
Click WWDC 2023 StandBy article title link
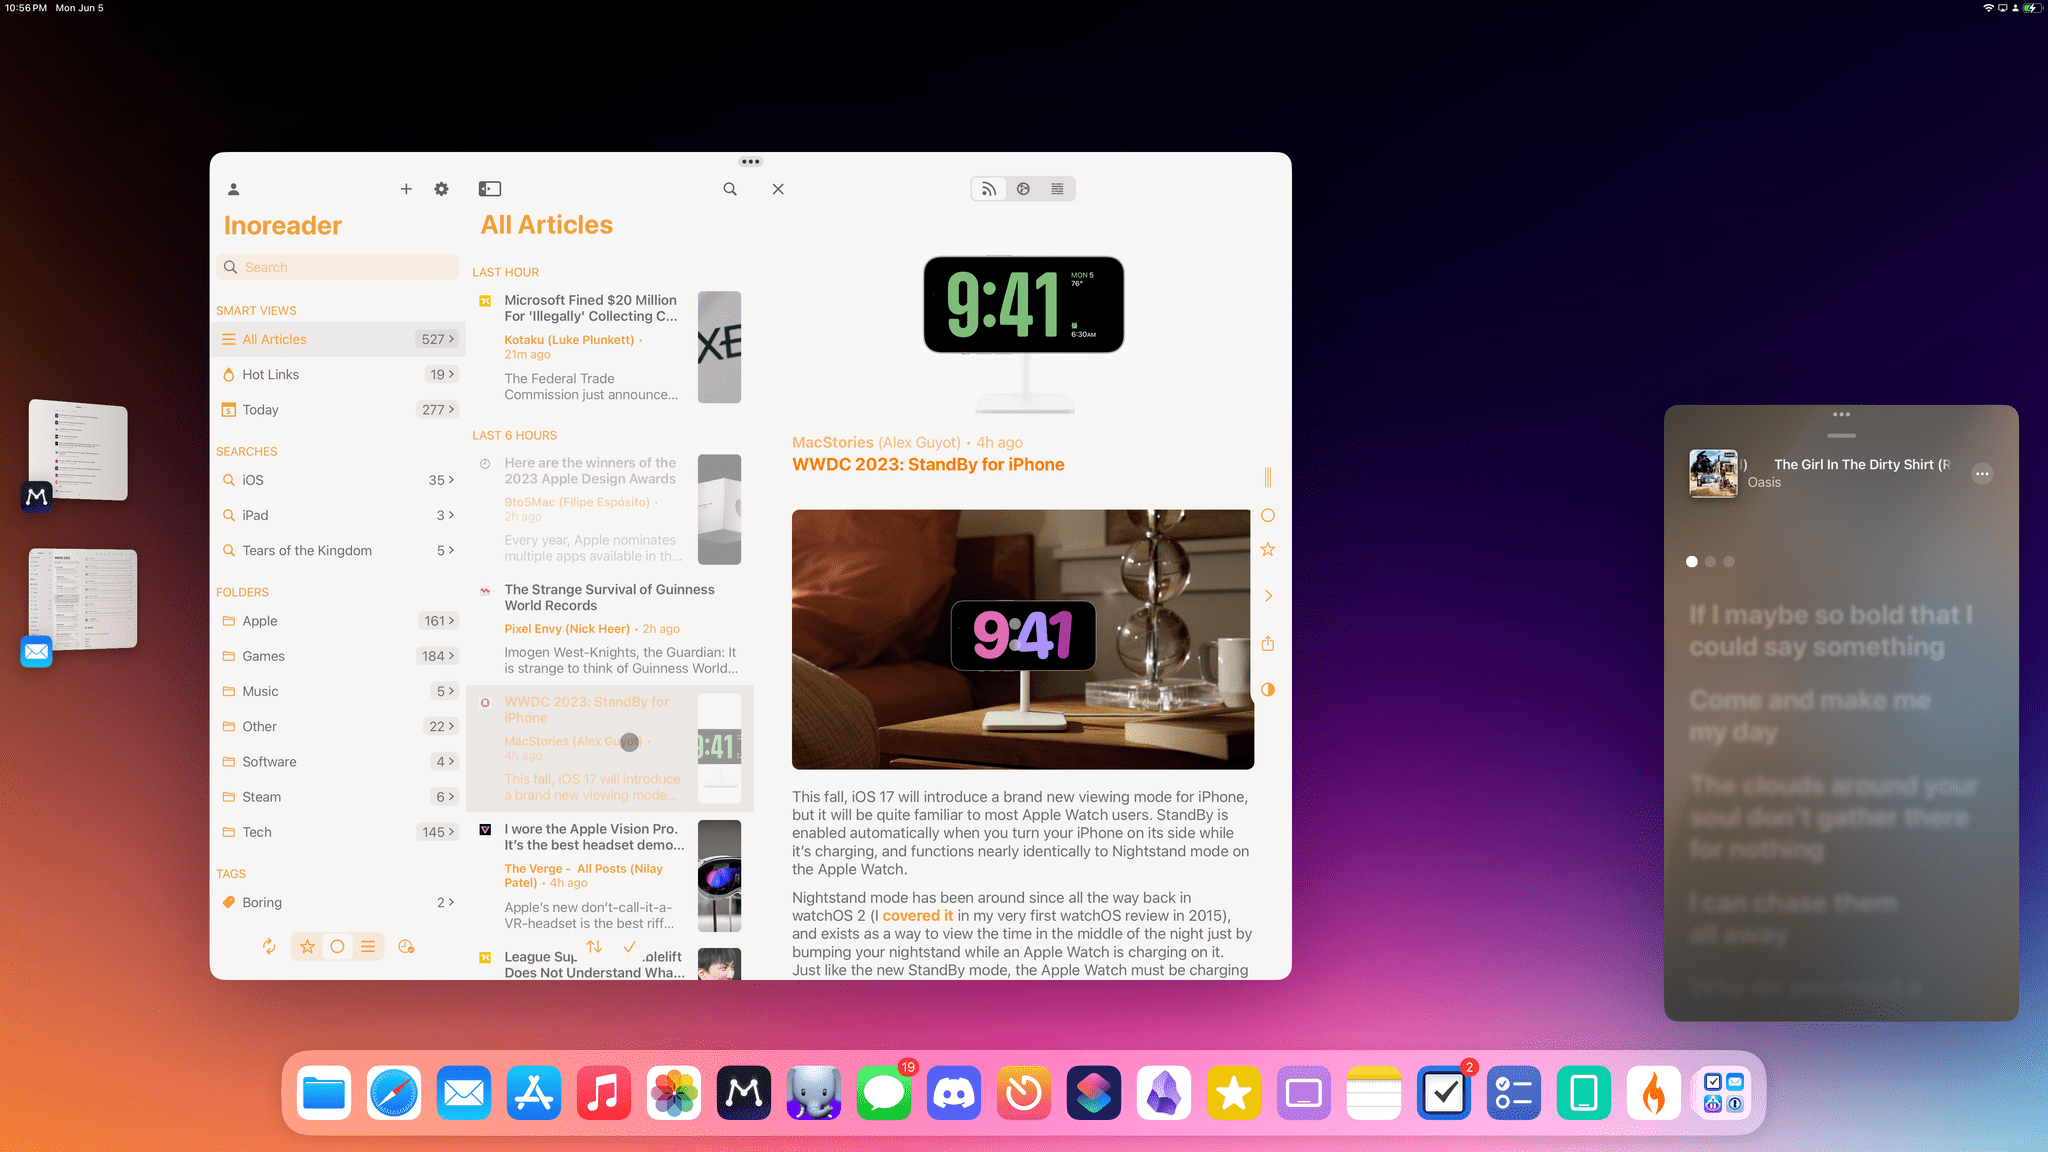coord(928,464)
